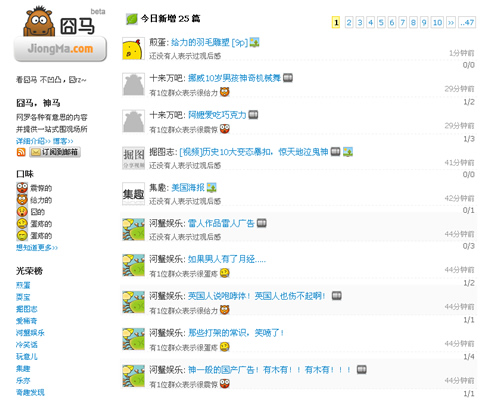Viewport: 500px width, 400px height.
Task: Click the video icon after 雷人作品雷人广告
Action: 262,223
